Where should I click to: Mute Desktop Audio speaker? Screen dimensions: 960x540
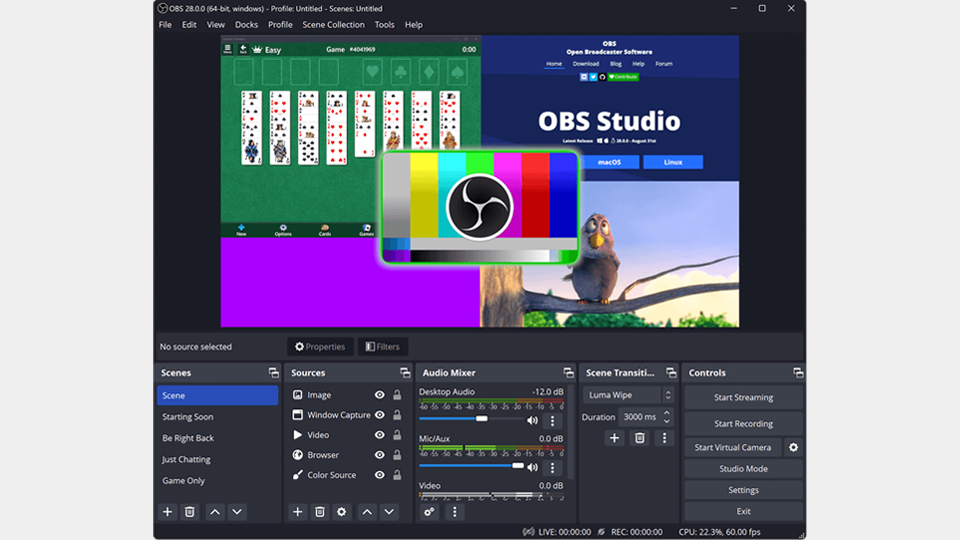click(532, 421)
